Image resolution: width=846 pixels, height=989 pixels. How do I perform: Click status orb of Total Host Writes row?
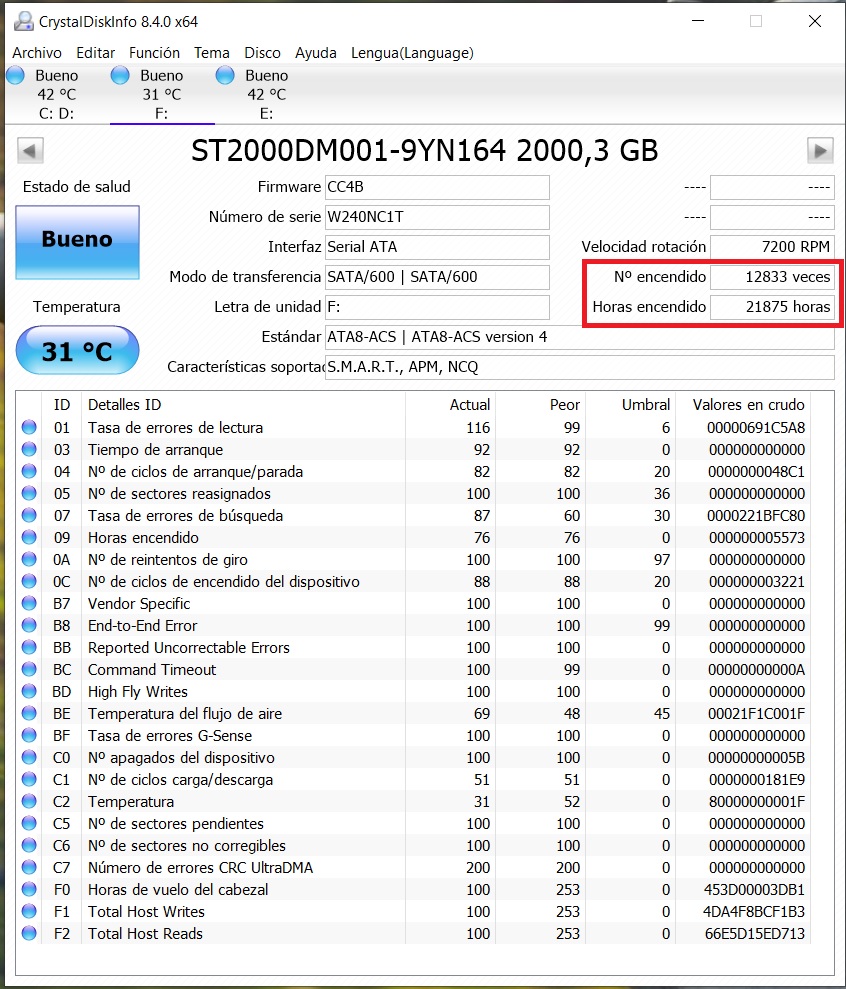coord(29,911)
